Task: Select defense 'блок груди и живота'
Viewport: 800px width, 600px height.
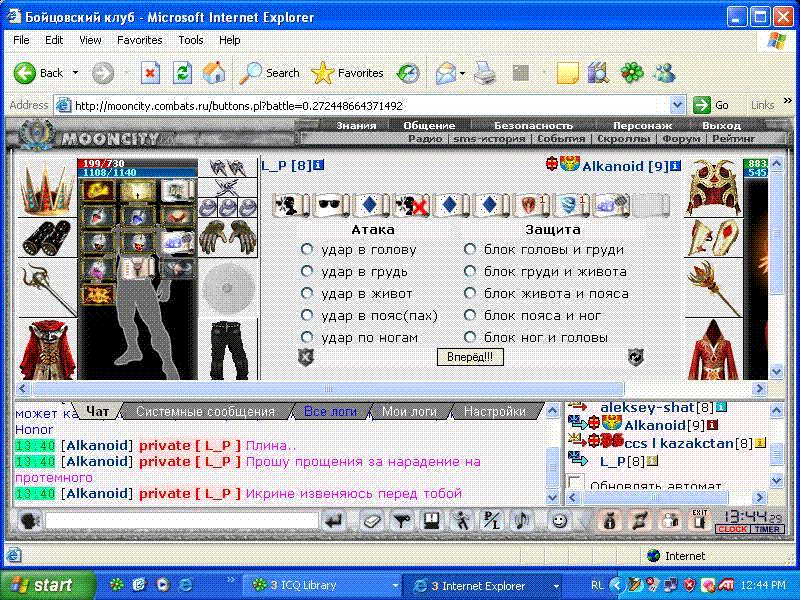Action: point(470,271)
